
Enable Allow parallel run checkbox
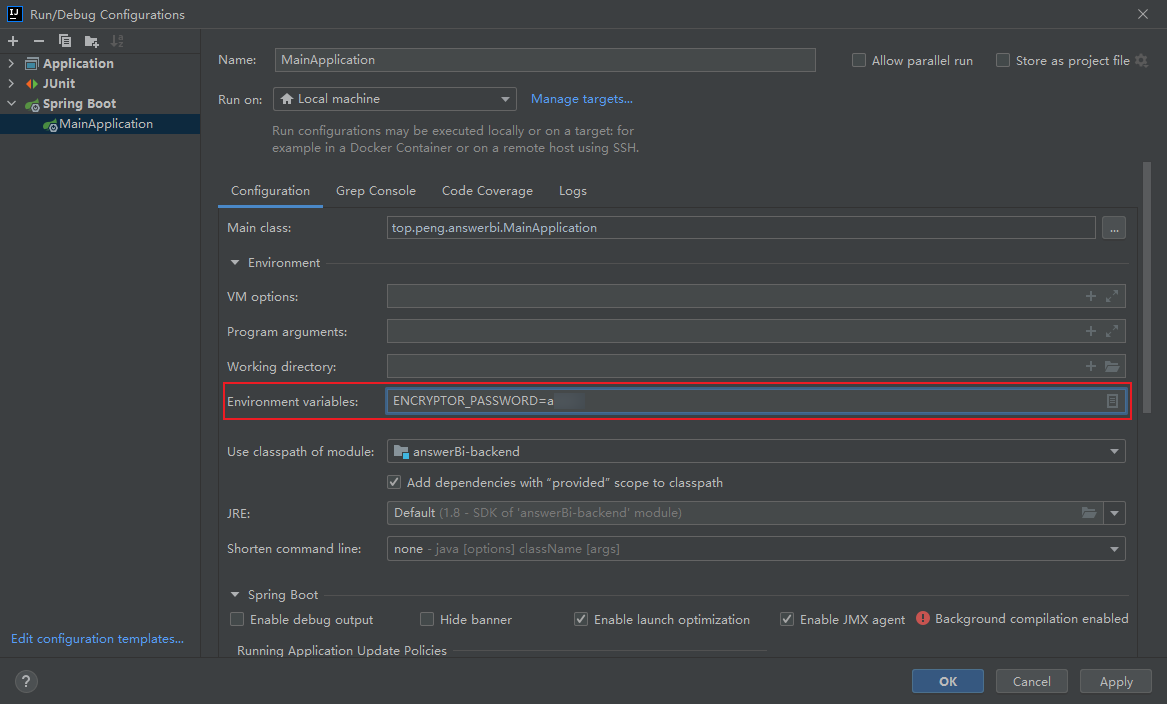859,60
